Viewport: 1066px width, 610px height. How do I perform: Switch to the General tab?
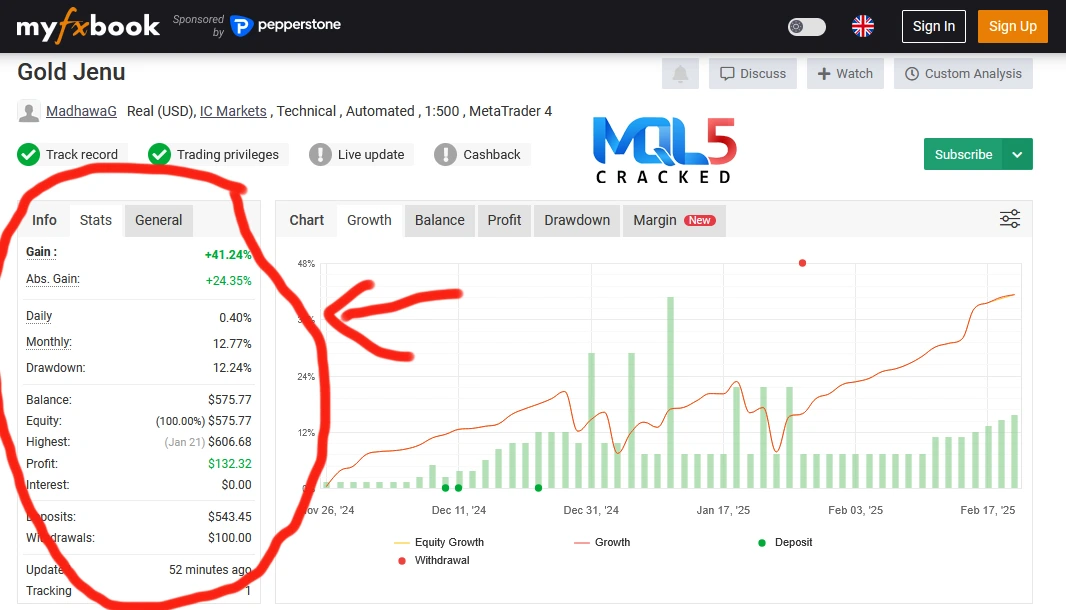point(158,220)
